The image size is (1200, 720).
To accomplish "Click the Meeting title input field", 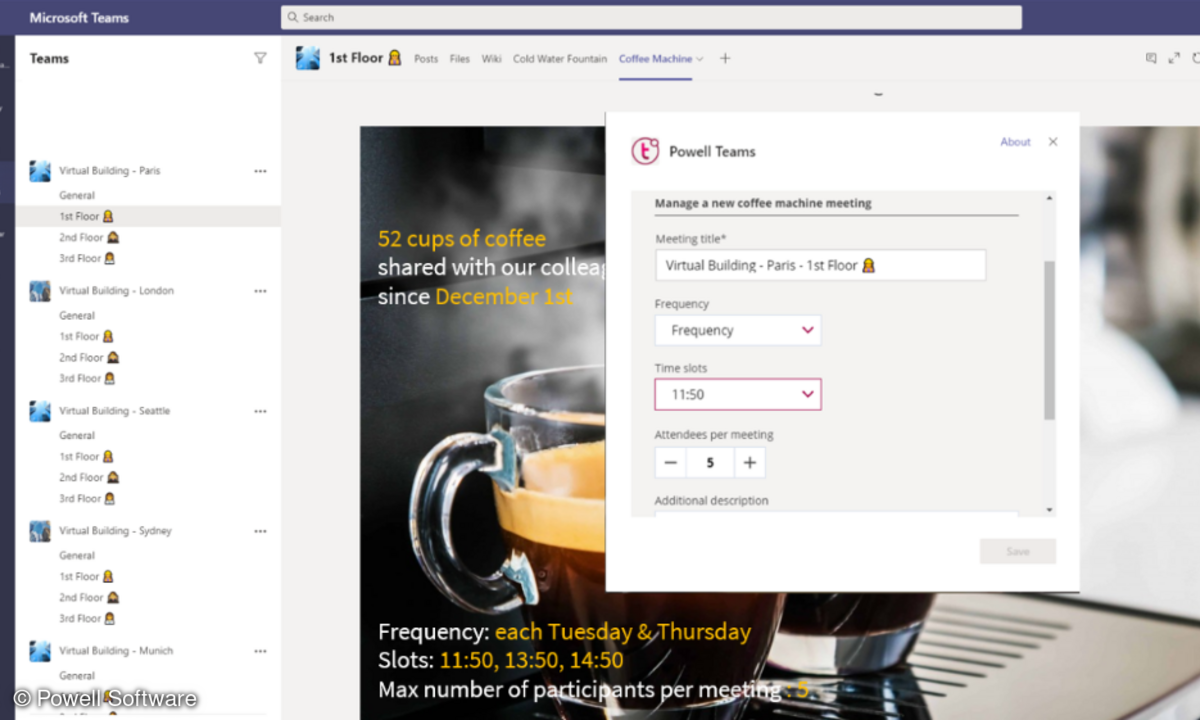I will 820,265.
